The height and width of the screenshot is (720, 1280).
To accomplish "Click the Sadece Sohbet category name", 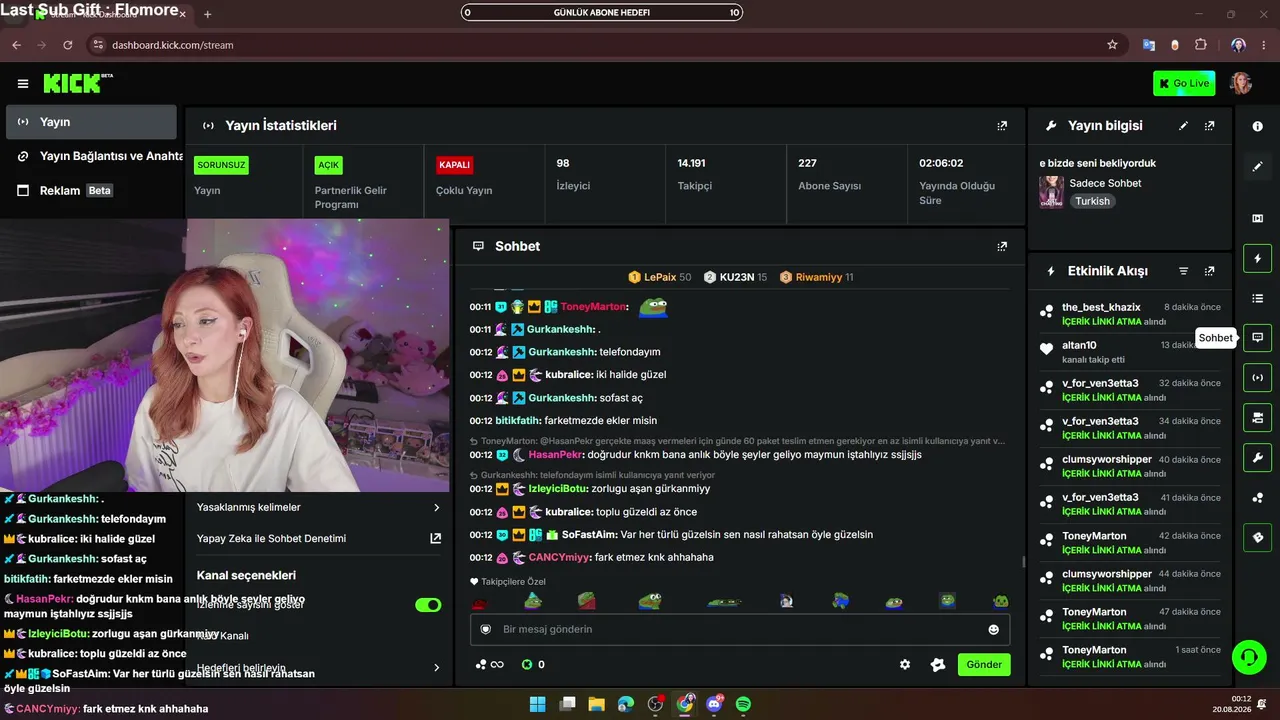I will point(1105,184).
